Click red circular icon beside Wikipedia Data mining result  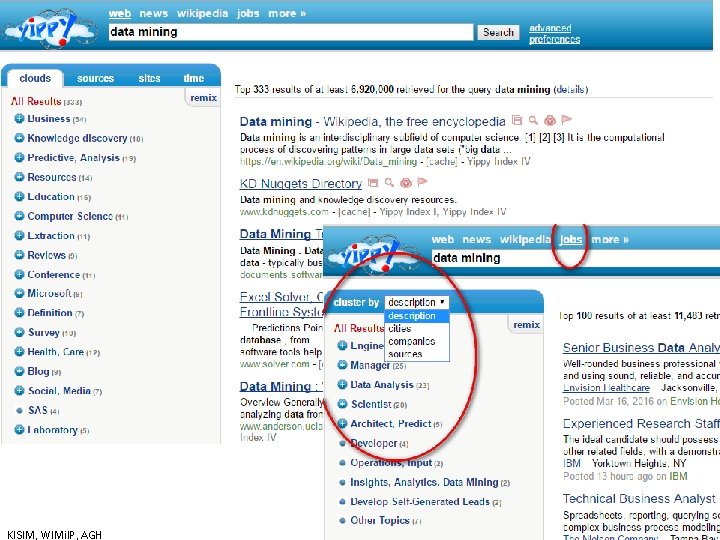coord(550,120)
